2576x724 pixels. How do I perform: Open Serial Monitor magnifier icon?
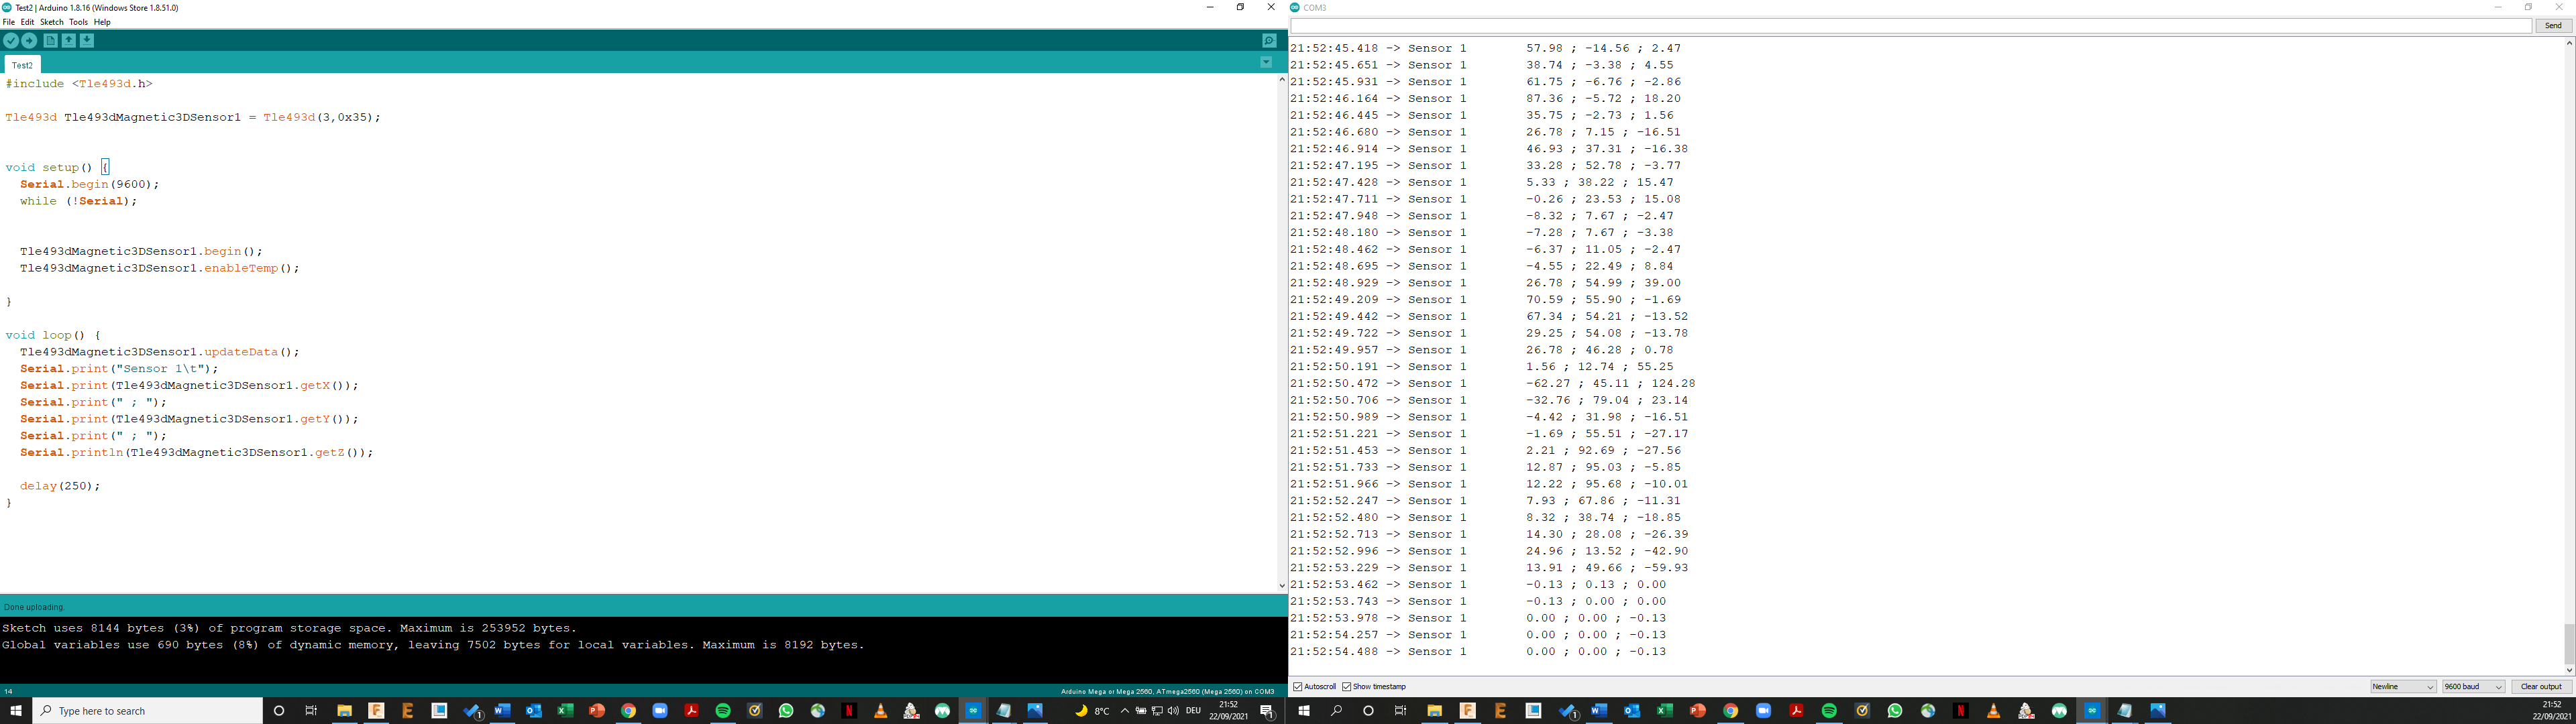tap(1269, 41)
